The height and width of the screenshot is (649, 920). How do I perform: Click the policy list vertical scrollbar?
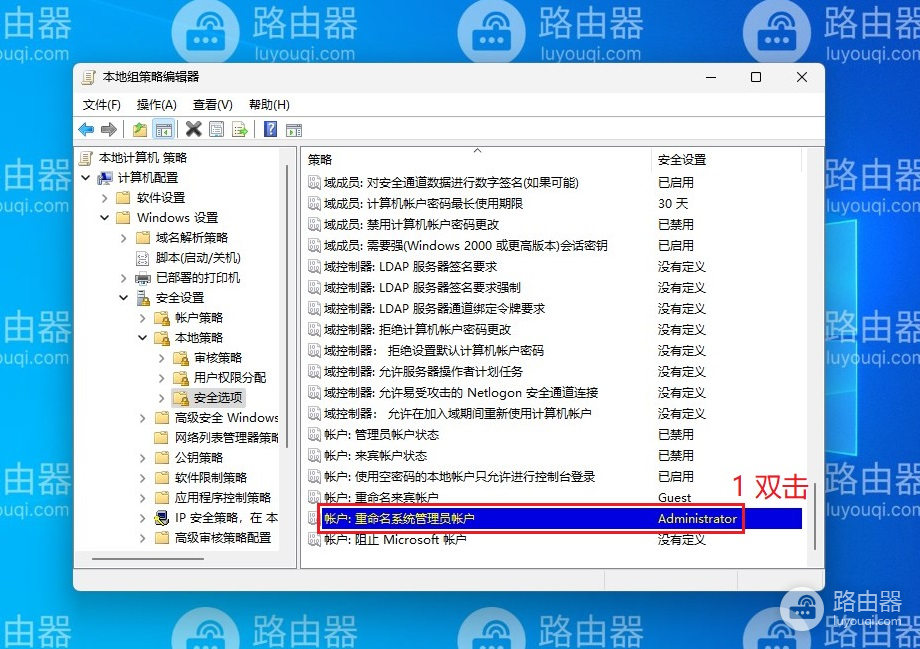(x=816, y=516)
